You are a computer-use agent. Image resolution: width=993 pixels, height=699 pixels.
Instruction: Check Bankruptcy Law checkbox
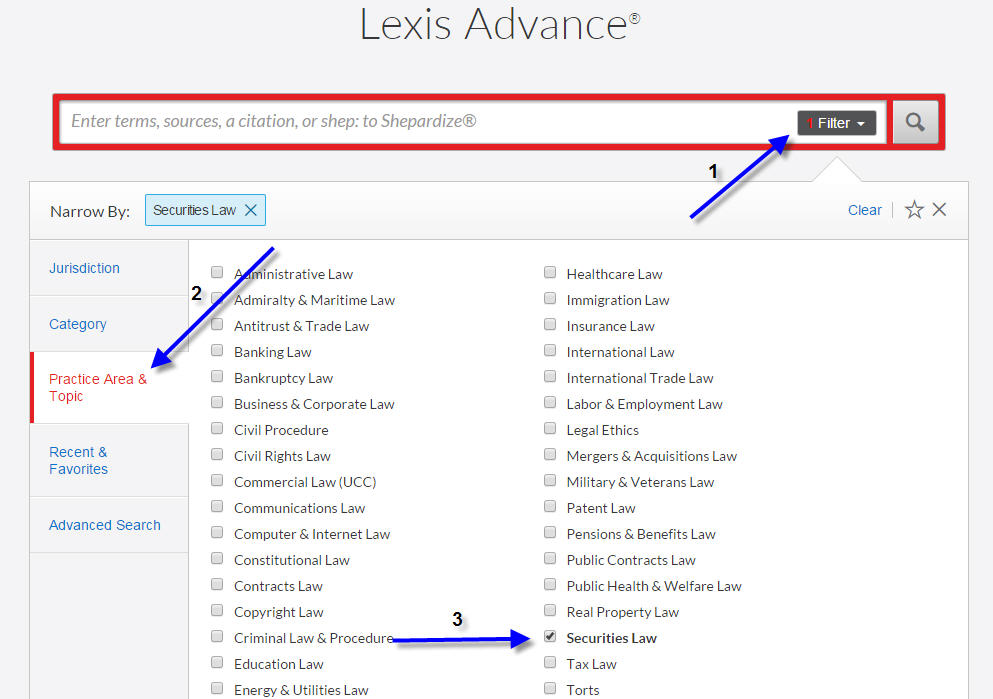pos(217,376)
